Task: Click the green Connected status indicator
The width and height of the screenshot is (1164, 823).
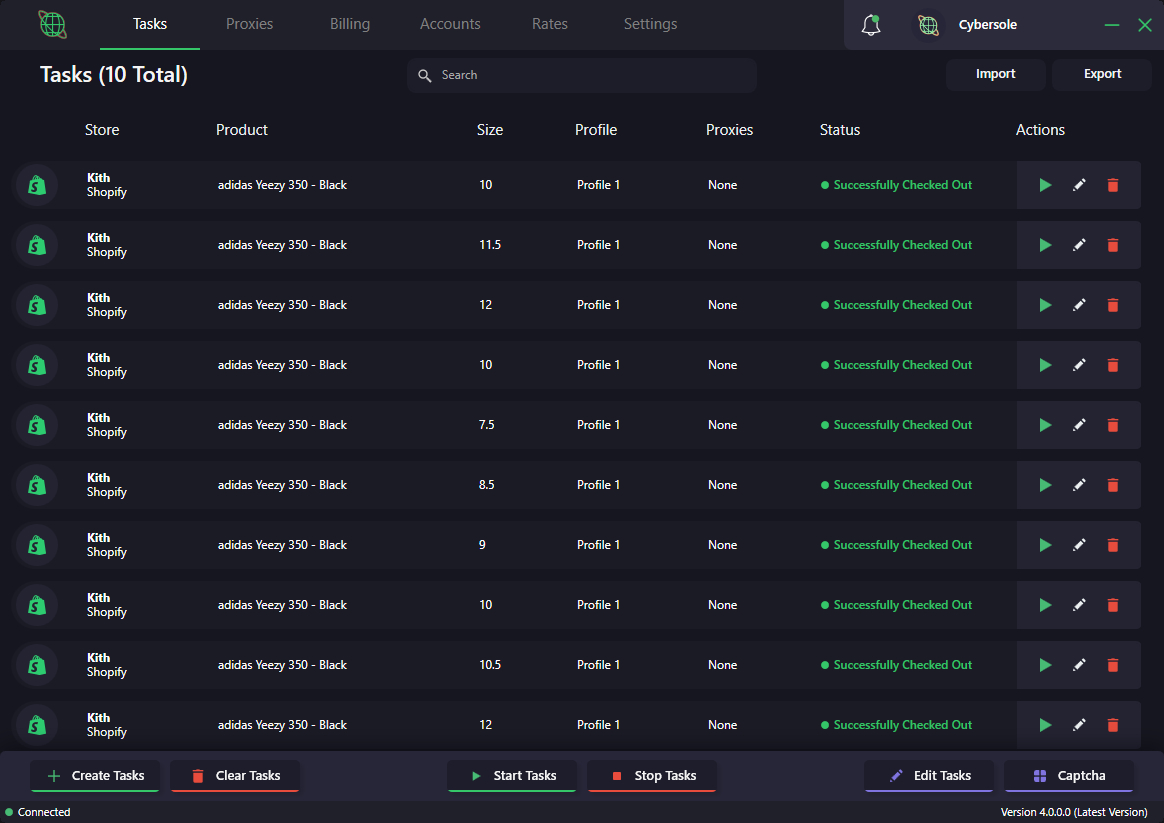Action: [x=10, y=812]
